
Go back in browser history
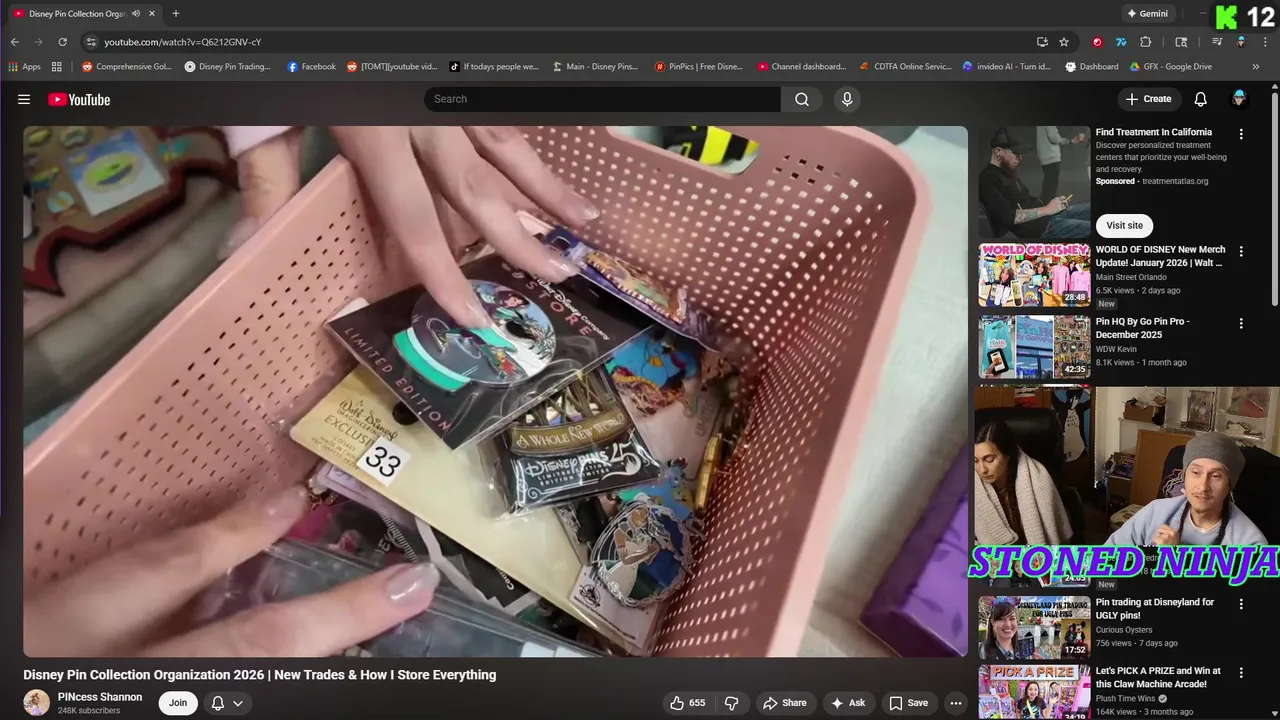click(14, 42)
